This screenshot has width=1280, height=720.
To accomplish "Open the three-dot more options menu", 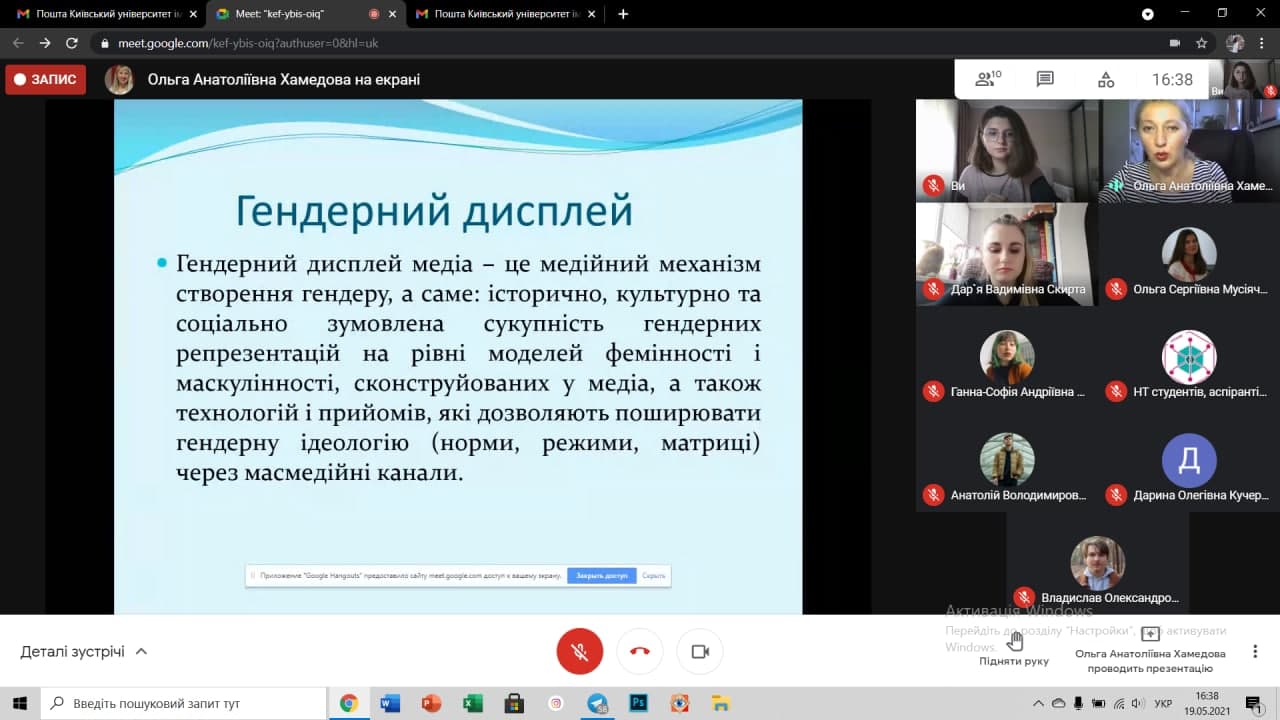I will coord(1255,652).
